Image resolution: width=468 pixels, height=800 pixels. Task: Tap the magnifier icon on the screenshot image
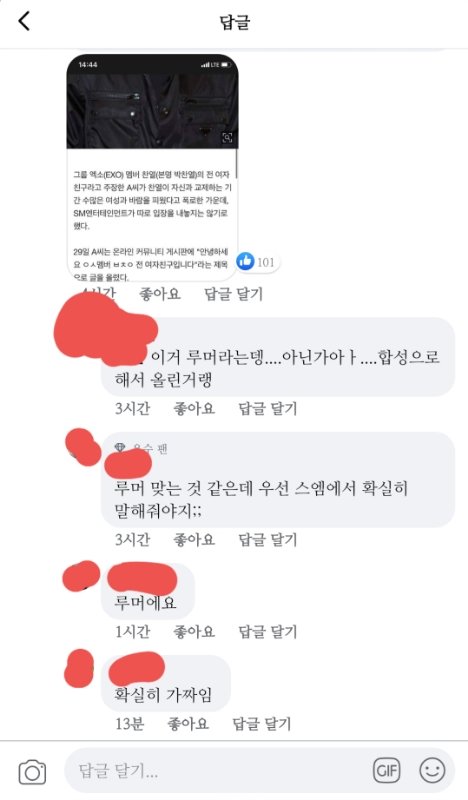(x=227, y=137)
